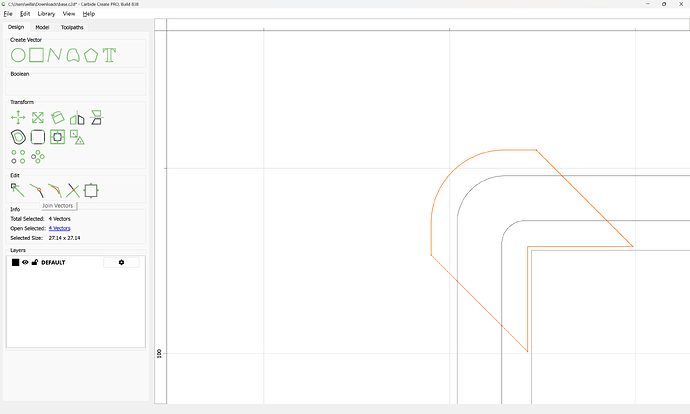
Task: Select the DEFAULT layer name
Action: tap(53, 262)
